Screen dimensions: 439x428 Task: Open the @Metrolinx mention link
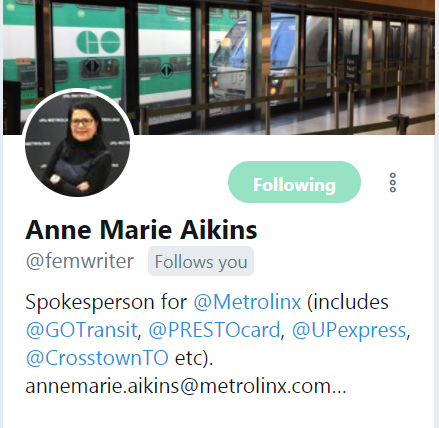[x=247, y=302]
